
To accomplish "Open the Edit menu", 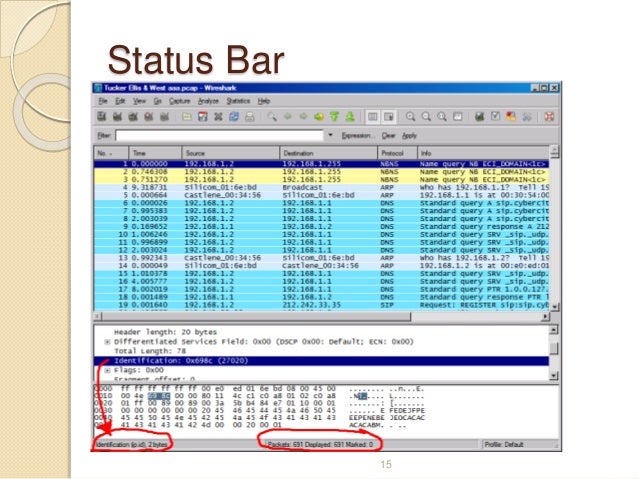I will coord(120,101).
